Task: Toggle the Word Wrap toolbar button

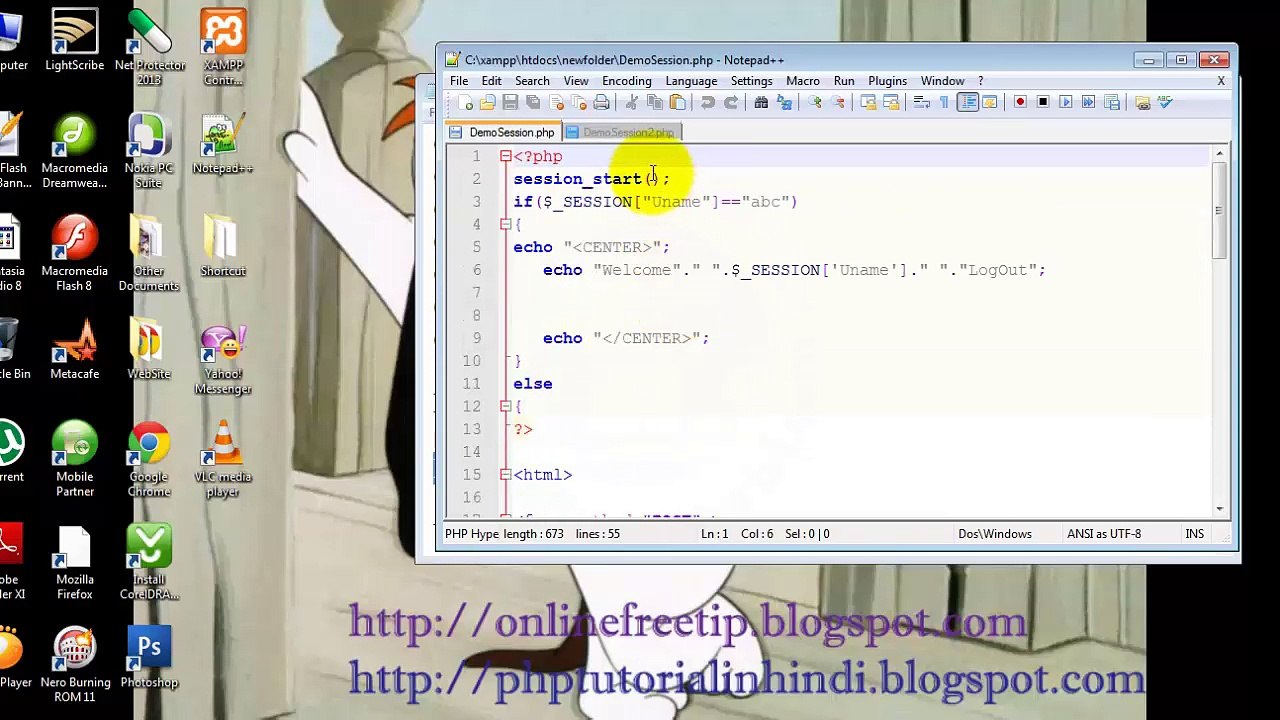Action: (x=920, y=102)
